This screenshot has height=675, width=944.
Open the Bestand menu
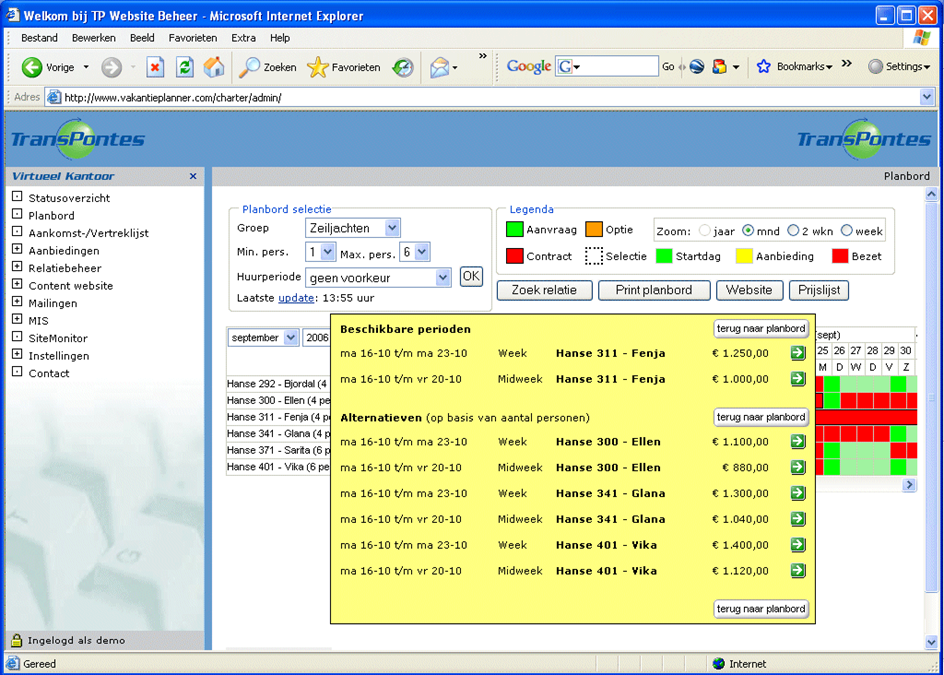click(39, 38)
